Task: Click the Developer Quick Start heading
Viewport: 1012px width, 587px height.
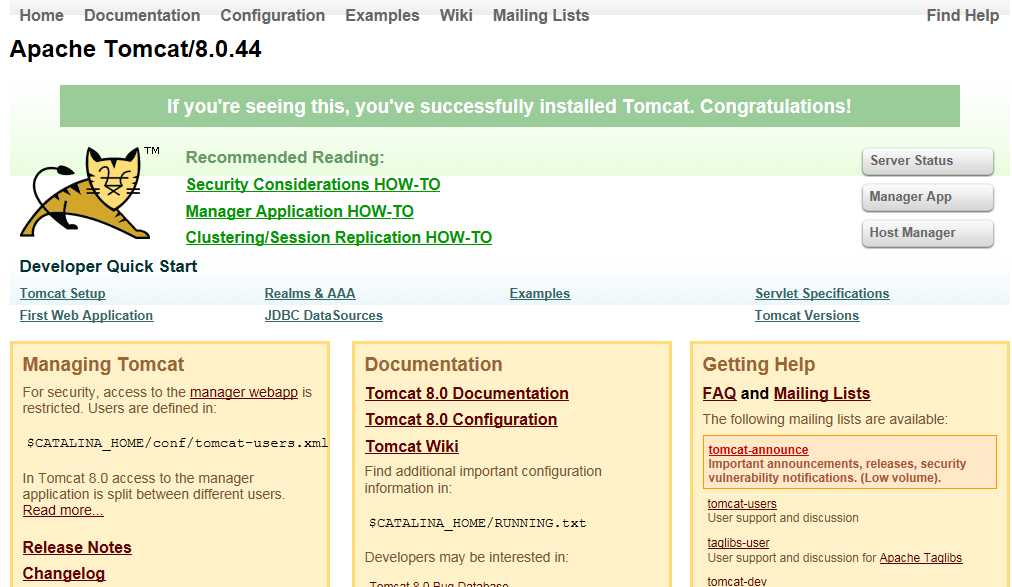Action: click(108, 266)
